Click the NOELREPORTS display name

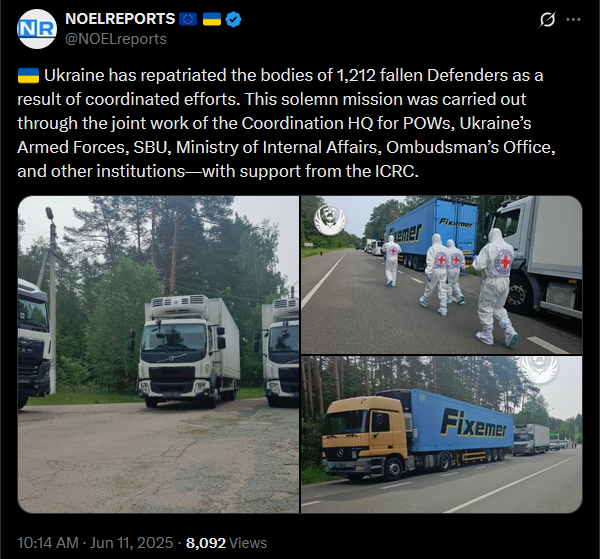tap(120, 19)
